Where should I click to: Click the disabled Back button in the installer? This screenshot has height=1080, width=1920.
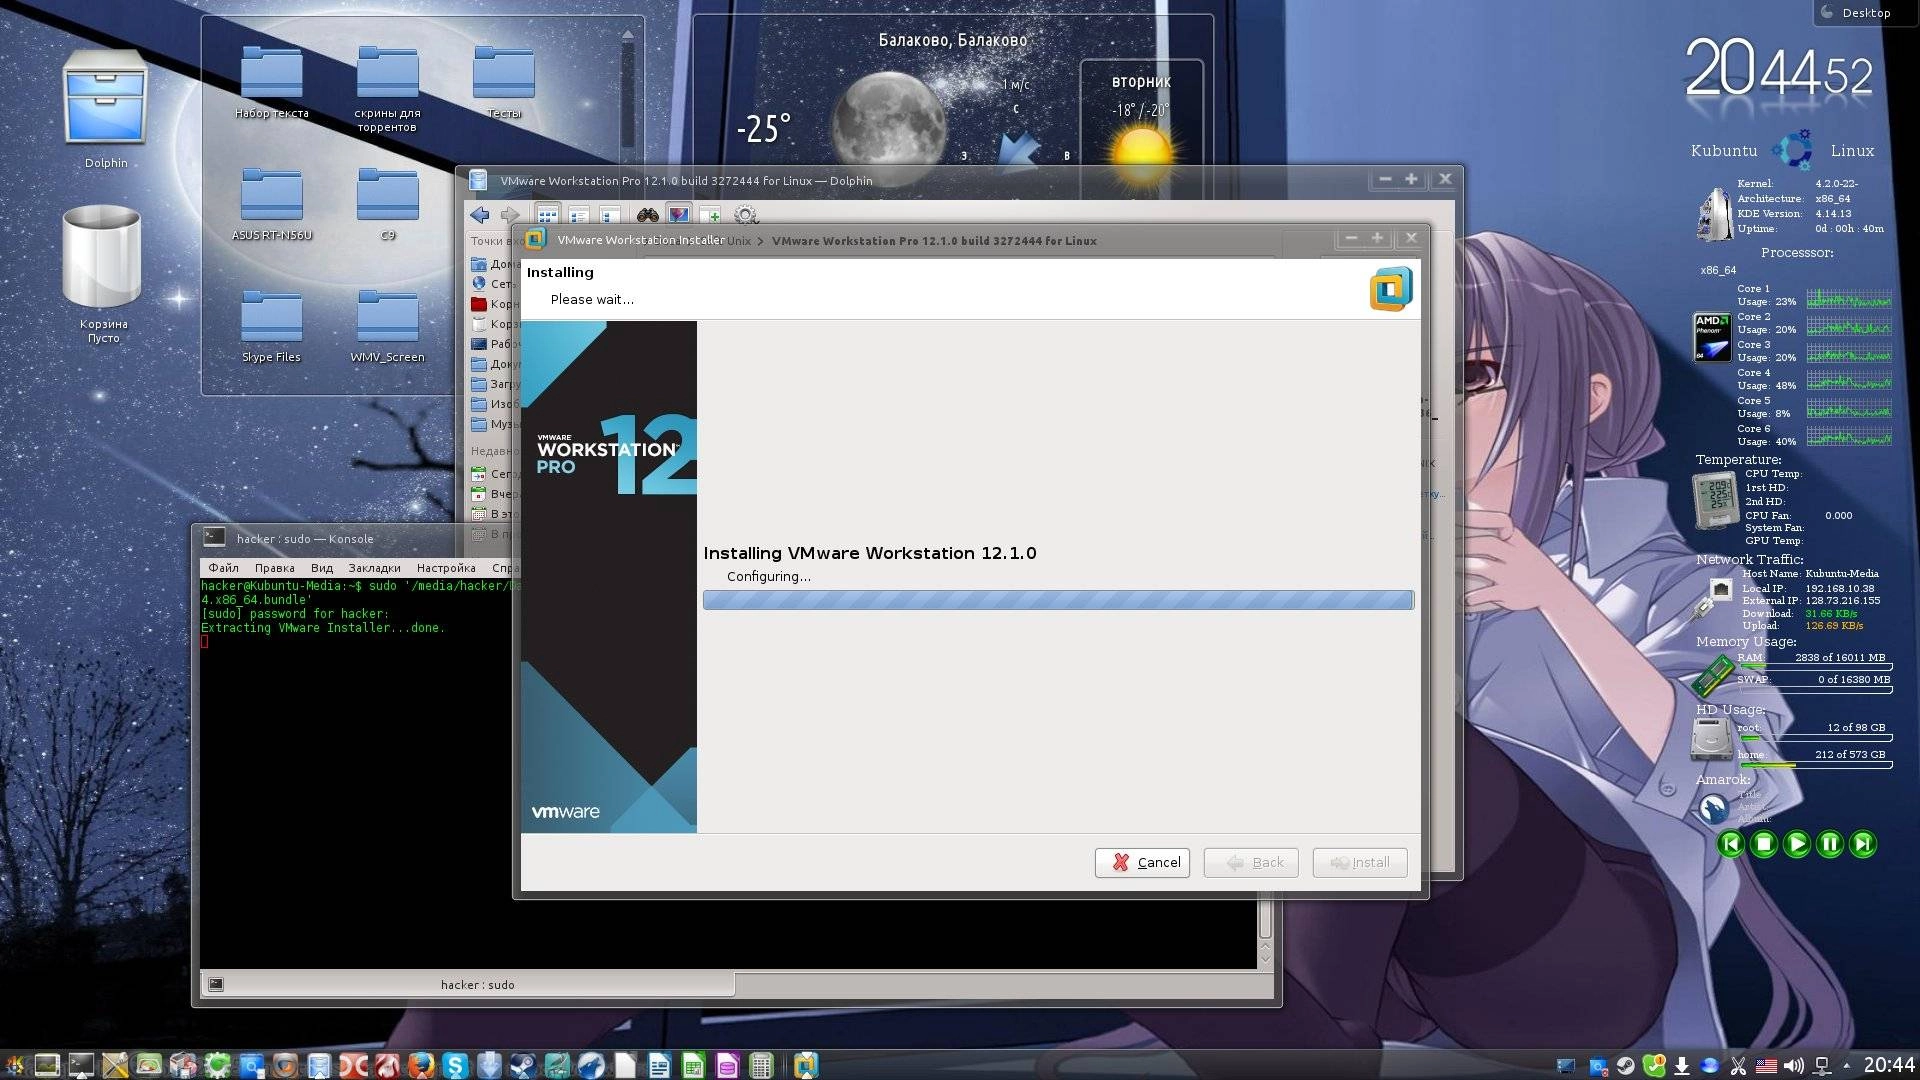tap(1251, 862)
